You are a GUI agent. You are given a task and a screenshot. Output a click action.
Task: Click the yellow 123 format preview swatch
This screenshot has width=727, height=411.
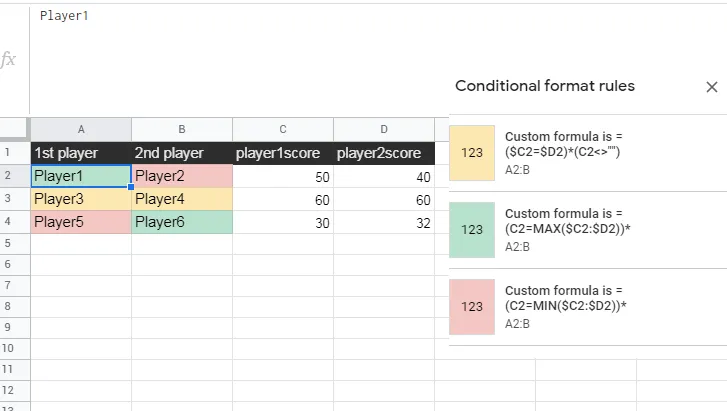[x=472, y=152]
